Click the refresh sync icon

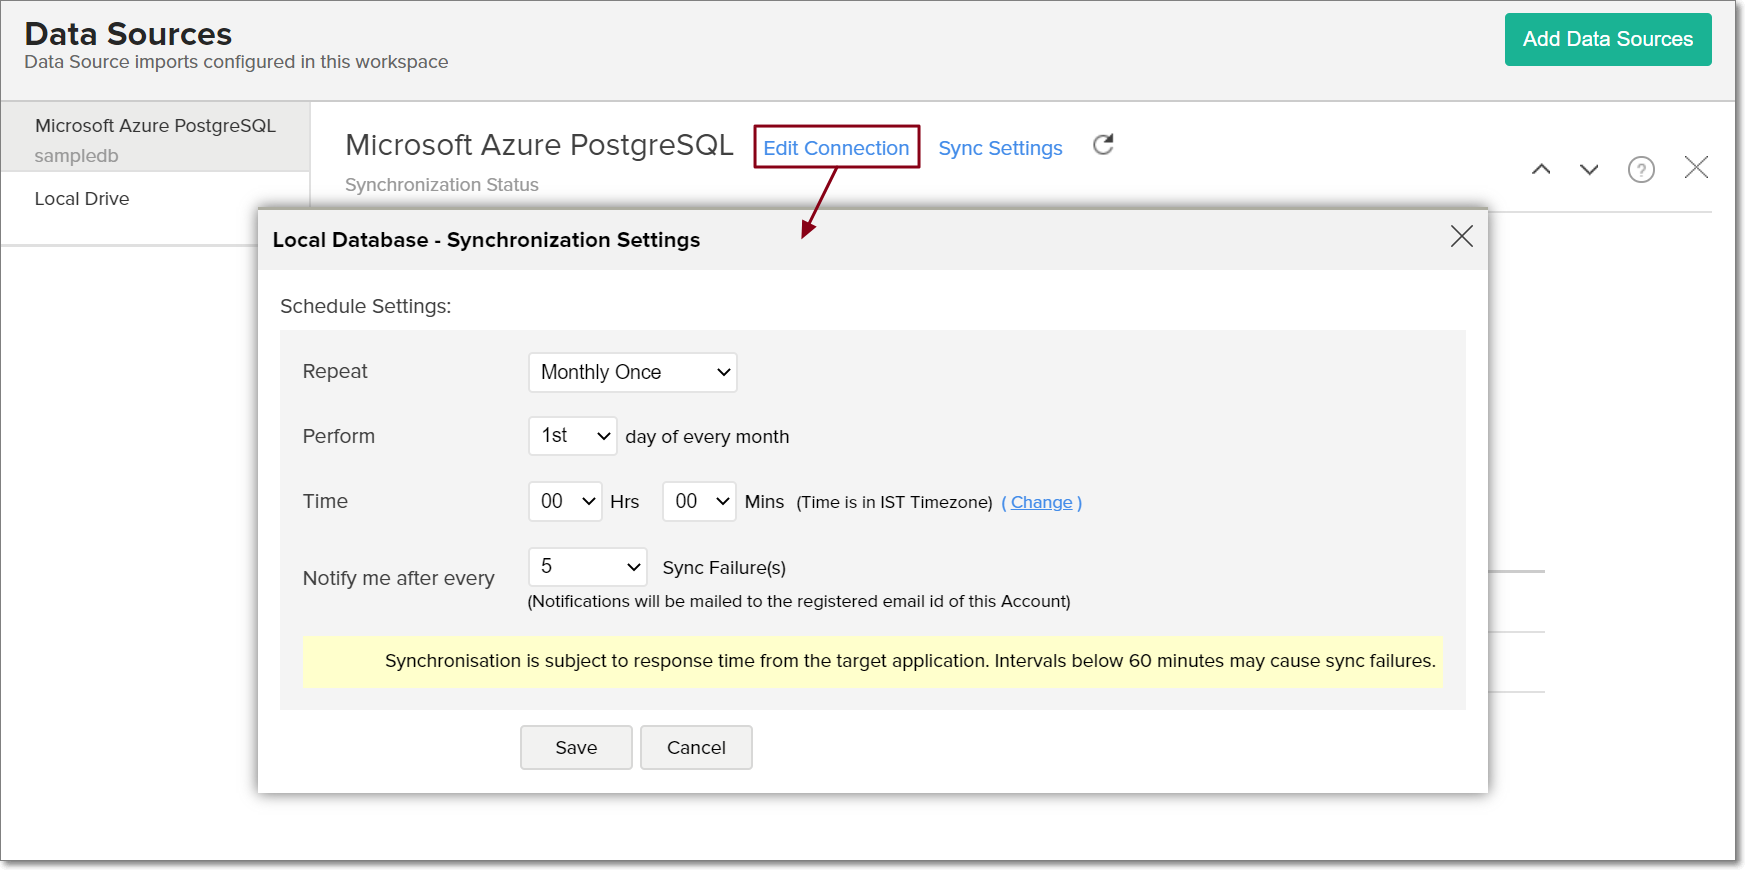tap(1103, 145)
